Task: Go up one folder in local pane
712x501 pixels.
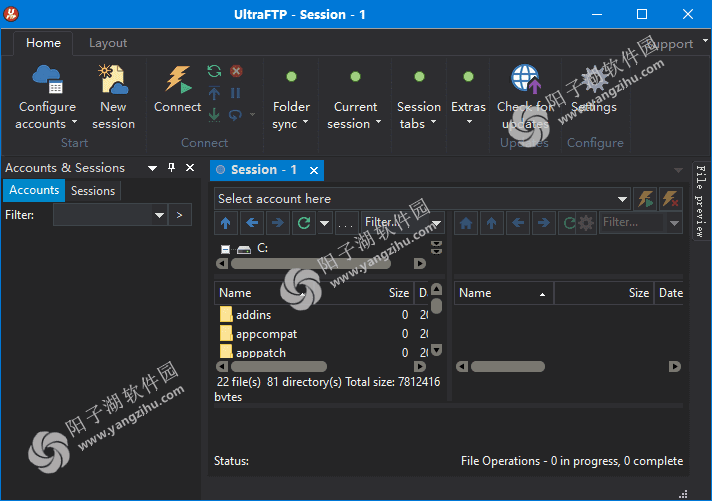Action: coord(226,223)
